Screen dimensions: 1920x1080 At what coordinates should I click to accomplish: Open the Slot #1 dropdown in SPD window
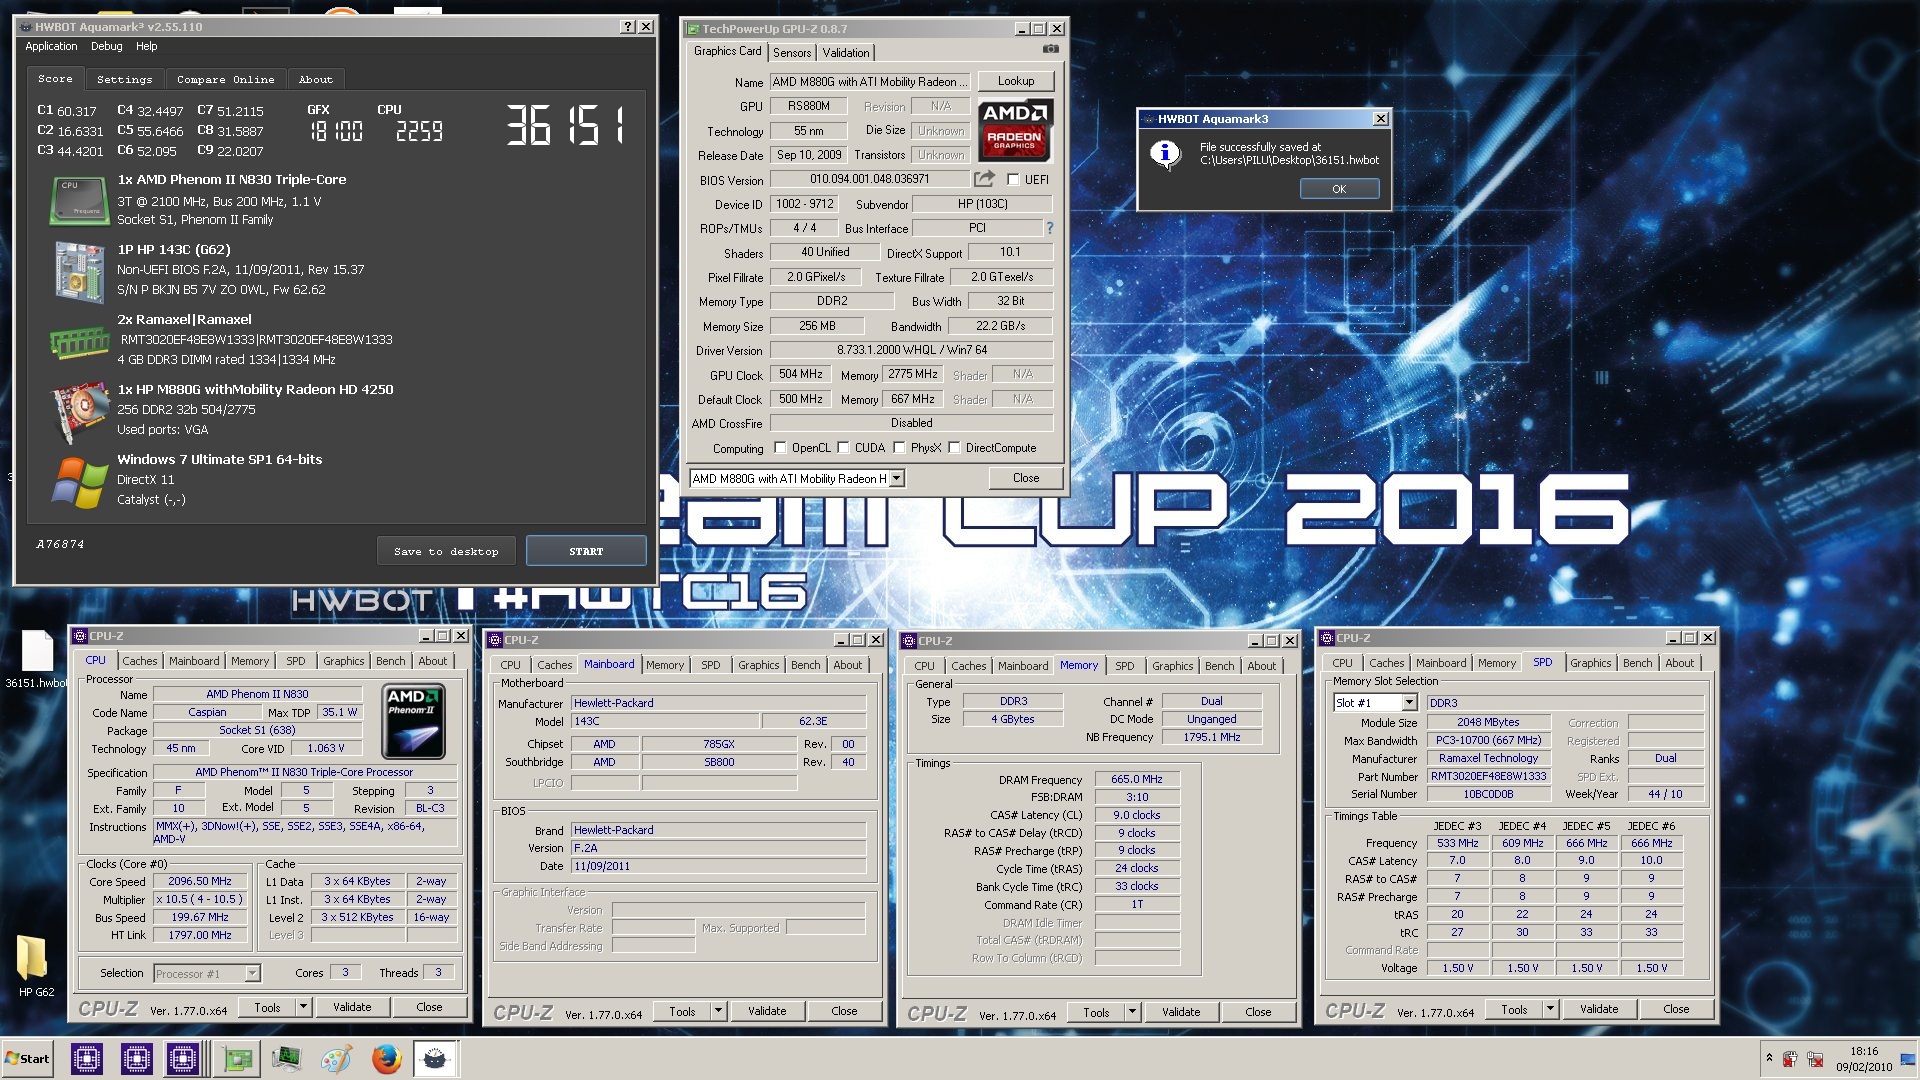1409,703
